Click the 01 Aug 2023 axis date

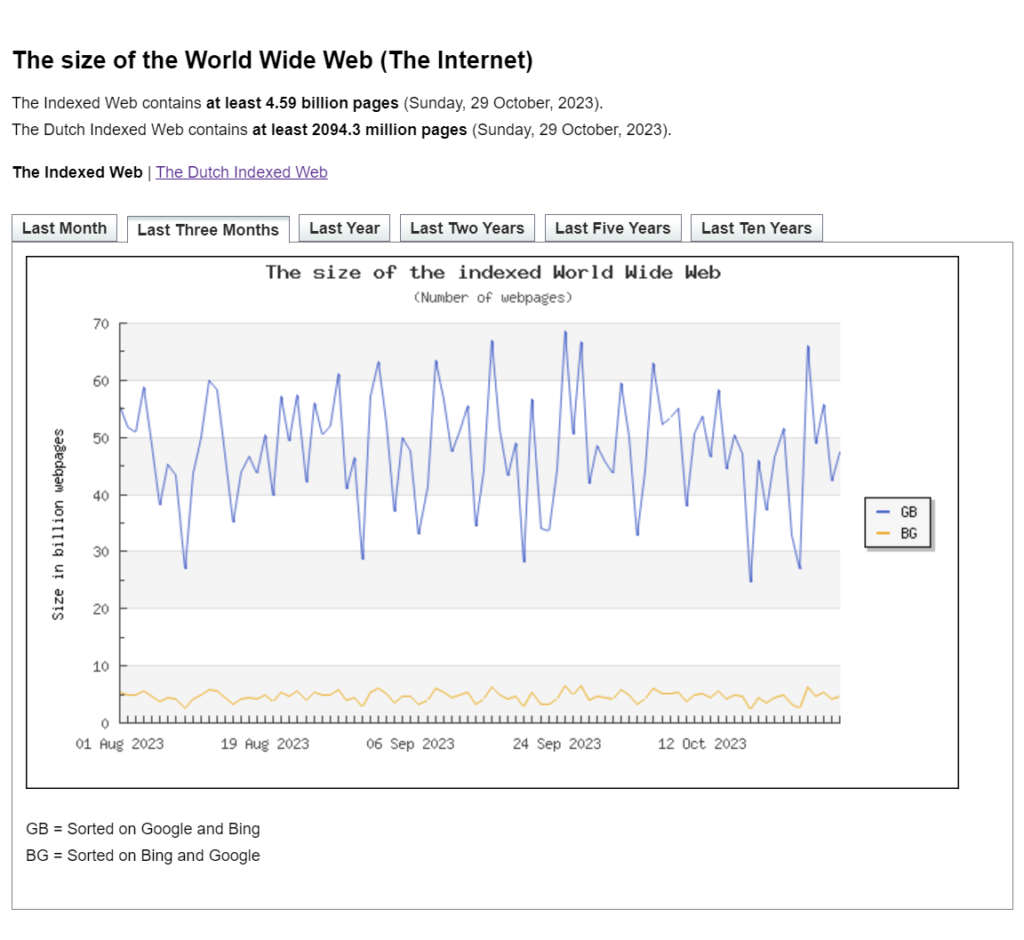click(x=120, y=744)
